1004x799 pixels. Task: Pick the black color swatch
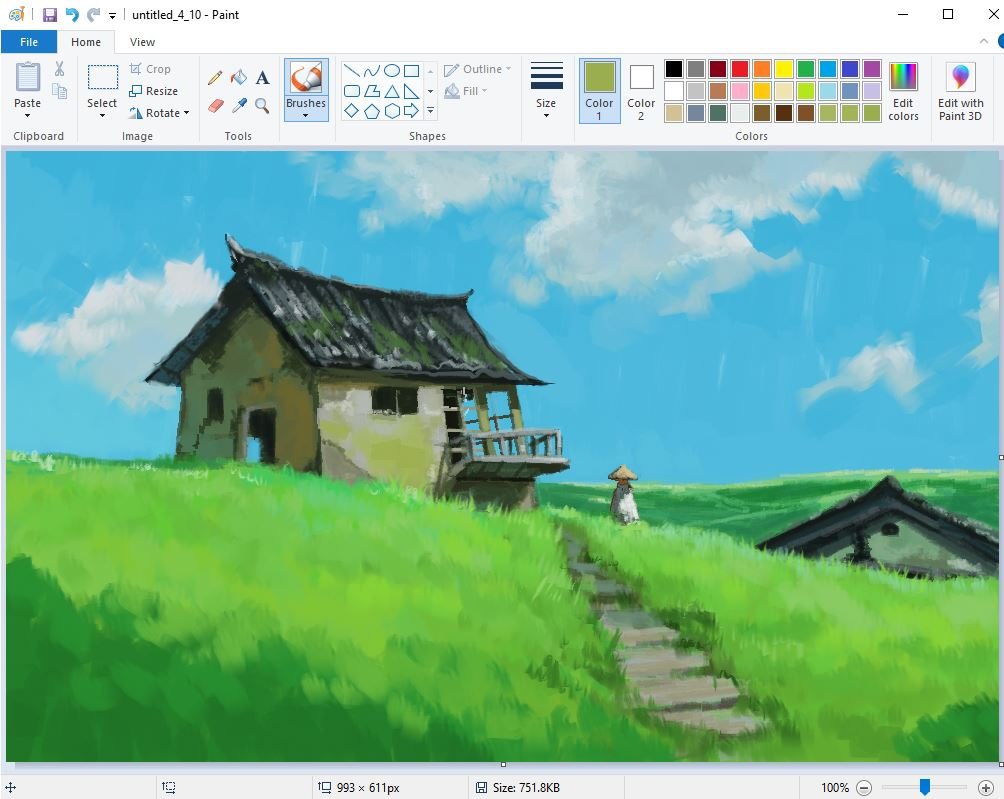[x=674, y=69]
